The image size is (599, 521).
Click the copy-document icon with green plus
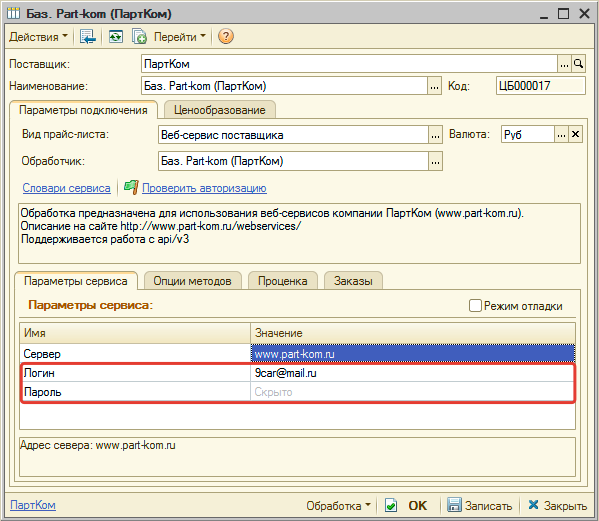coord(139,37)
